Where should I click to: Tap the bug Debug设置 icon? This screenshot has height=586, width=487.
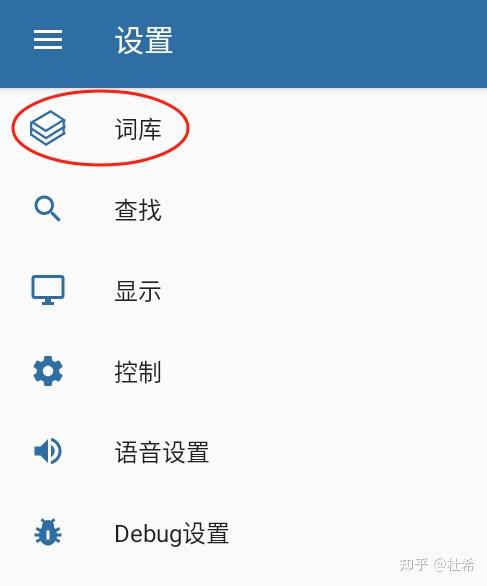coord(48,533)
